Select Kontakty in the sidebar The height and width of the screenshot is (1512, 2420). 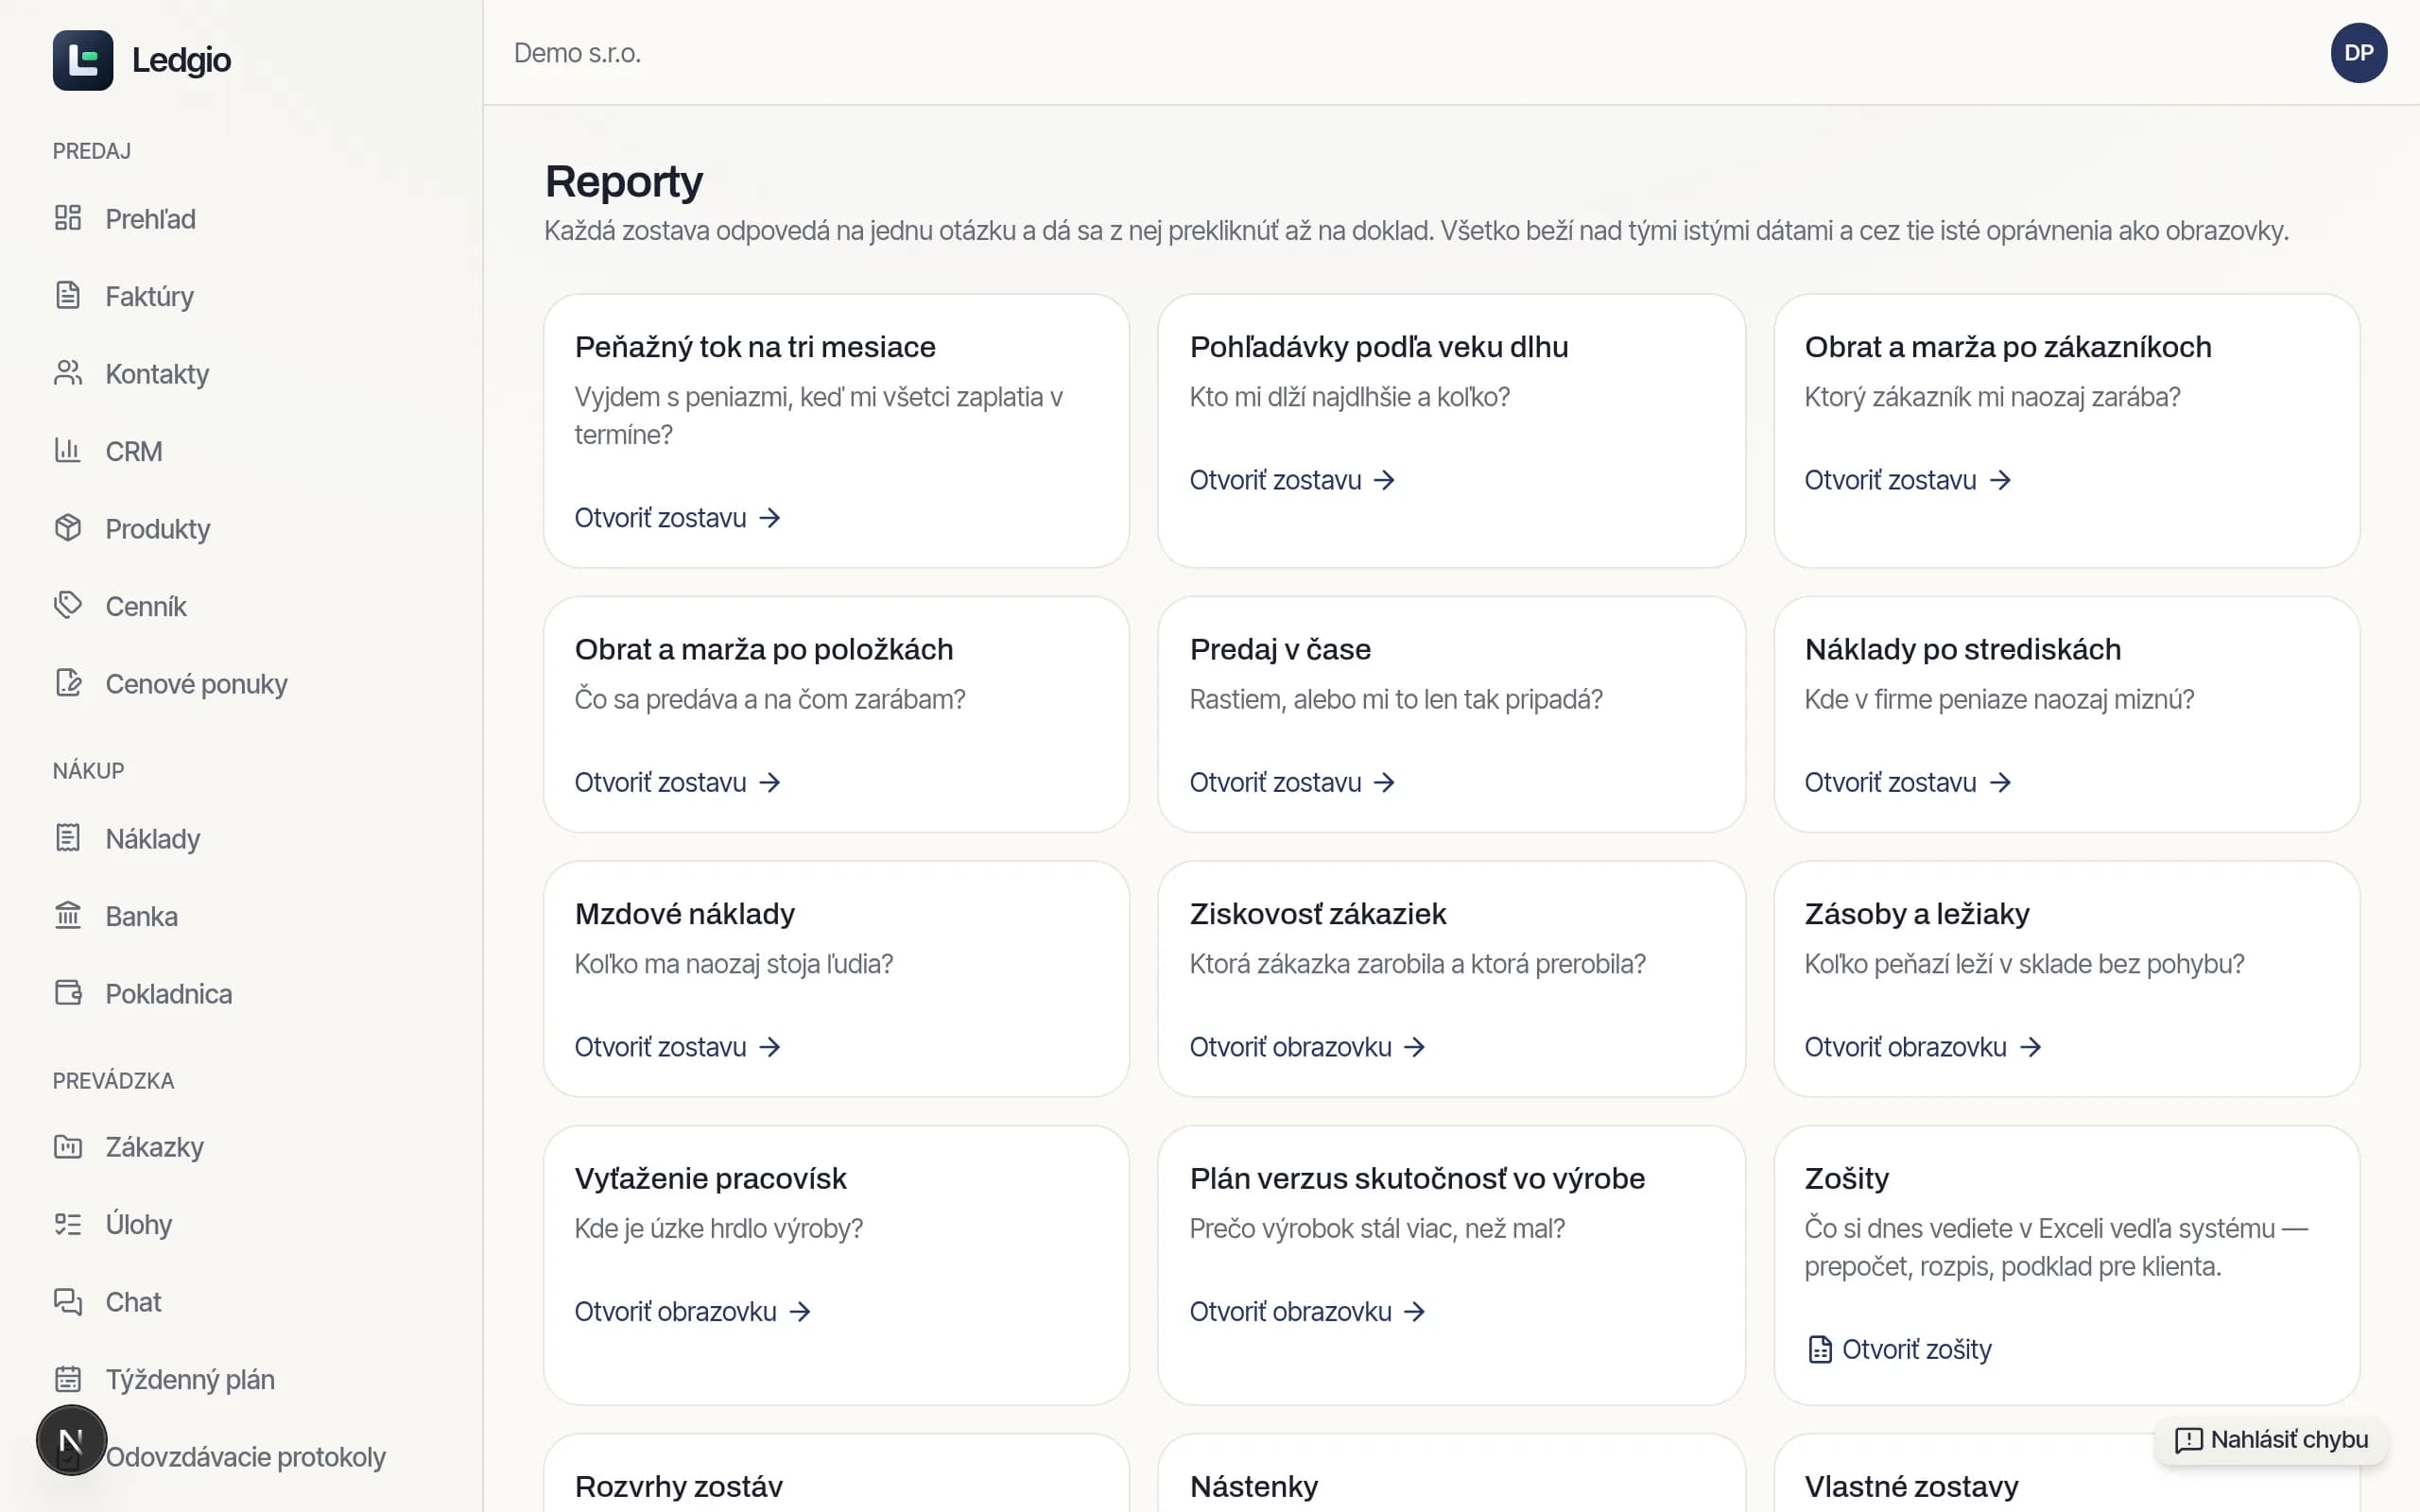coord(157,373)
